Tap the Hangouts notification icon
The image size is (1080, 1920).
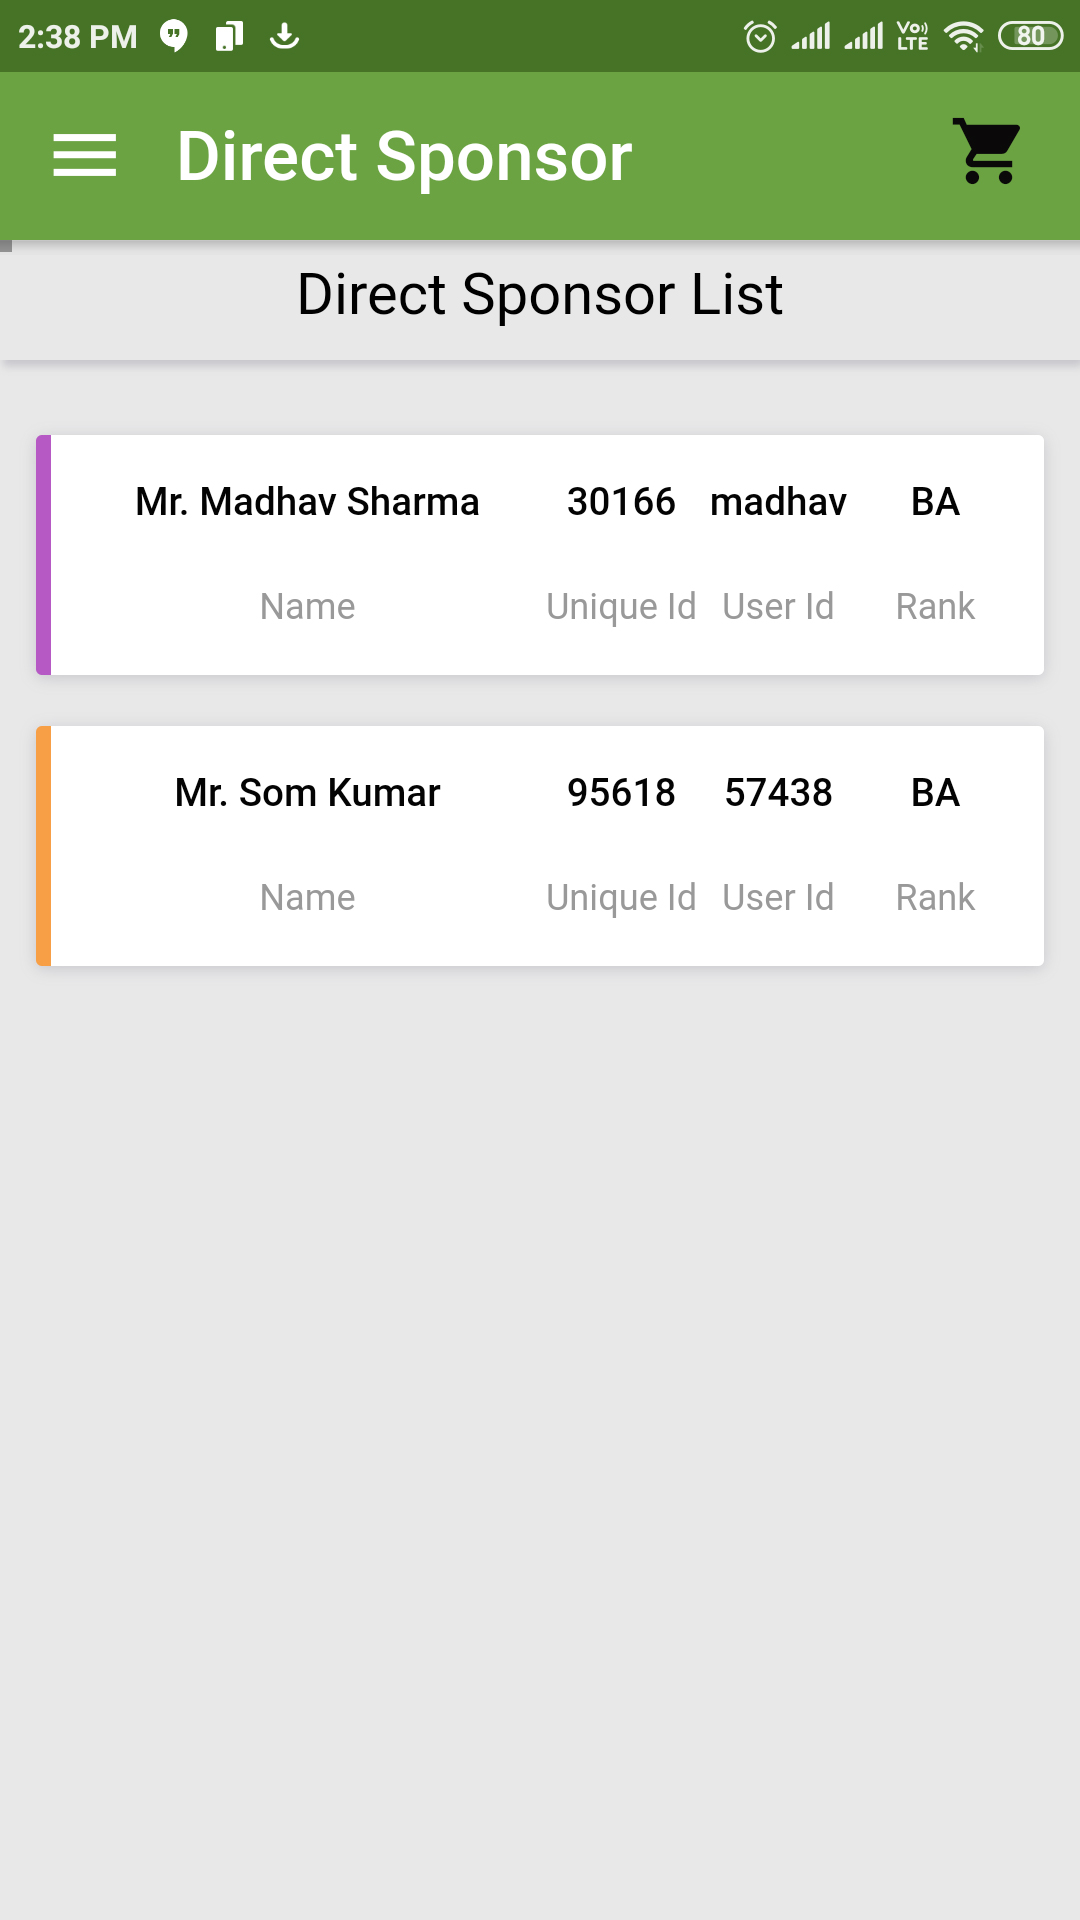point(174,37)
